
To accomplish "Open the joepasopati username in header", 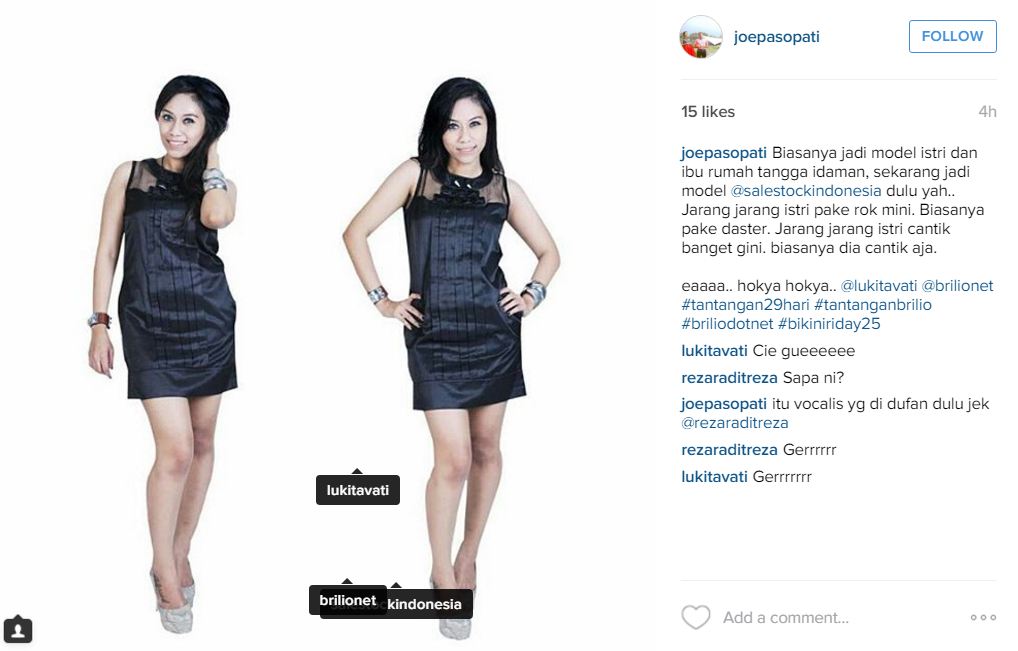I will click(x=776, y=37).
